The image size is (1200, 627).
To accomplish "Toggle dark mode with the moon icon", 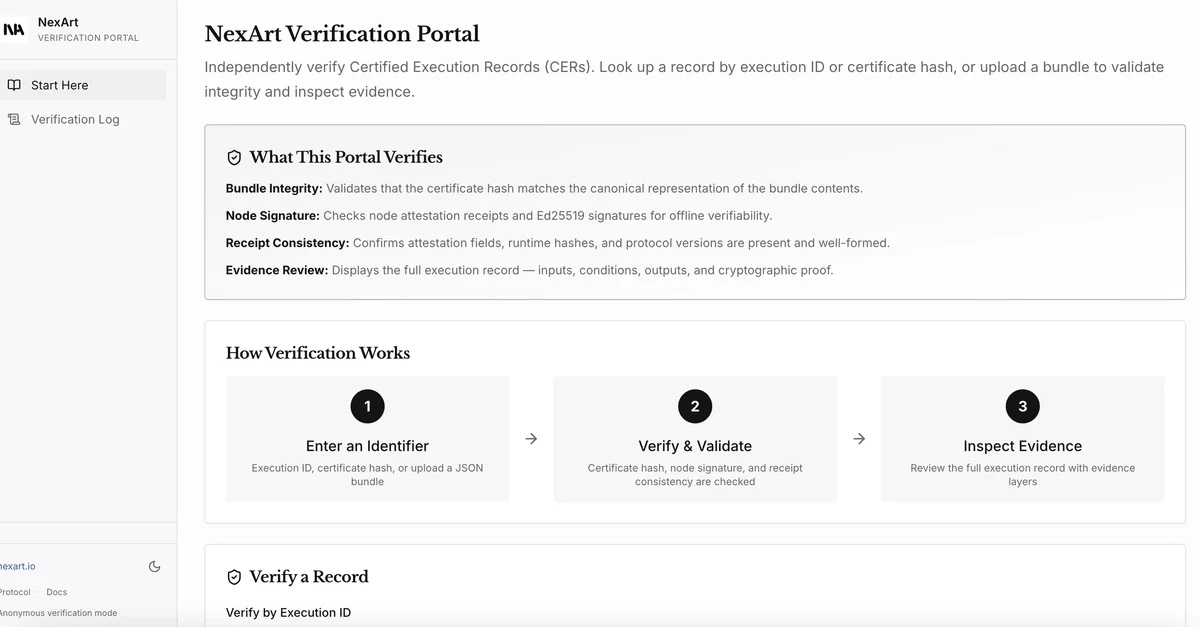I will (x=154, y=566).
